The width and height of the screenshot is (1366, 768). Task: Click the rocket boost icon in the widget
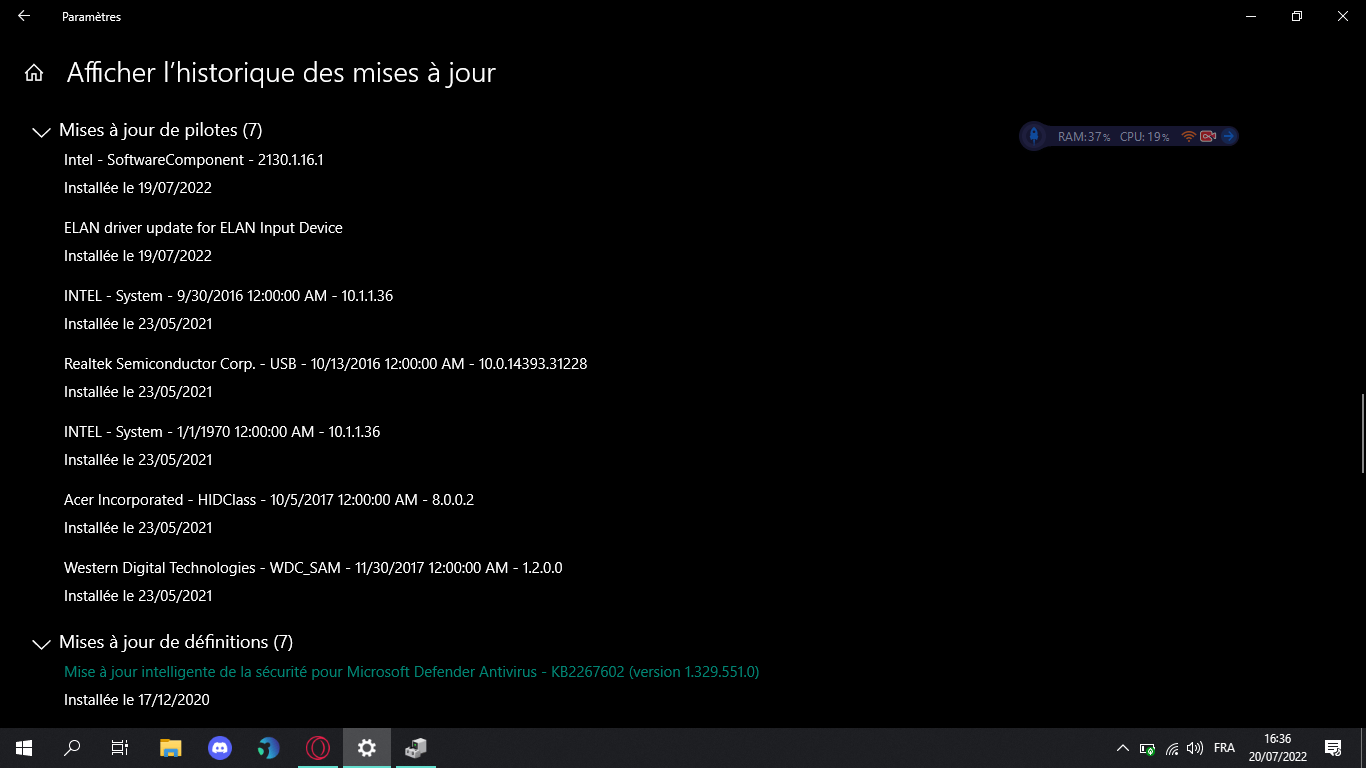coord(1034,136)
